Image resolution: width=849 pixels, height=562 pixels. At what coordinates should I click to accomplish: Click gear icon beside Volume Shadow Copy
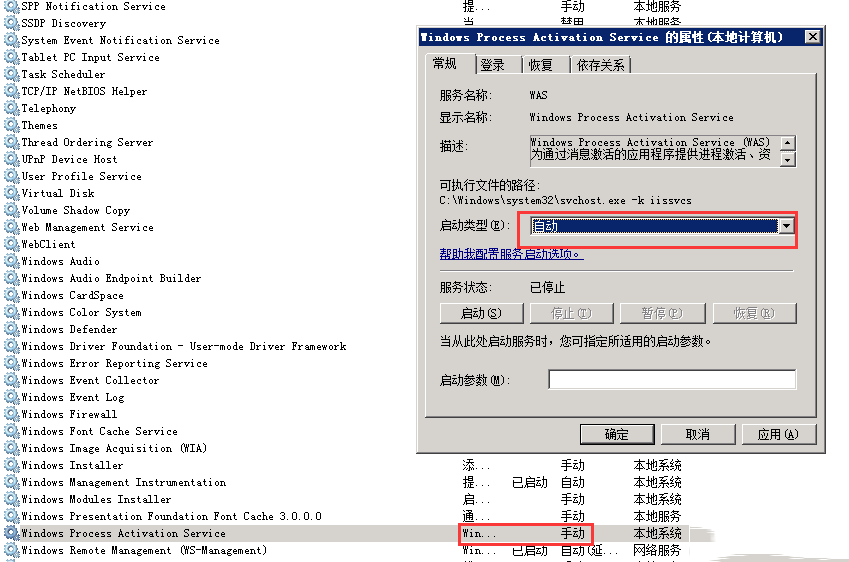pos(11,210)
